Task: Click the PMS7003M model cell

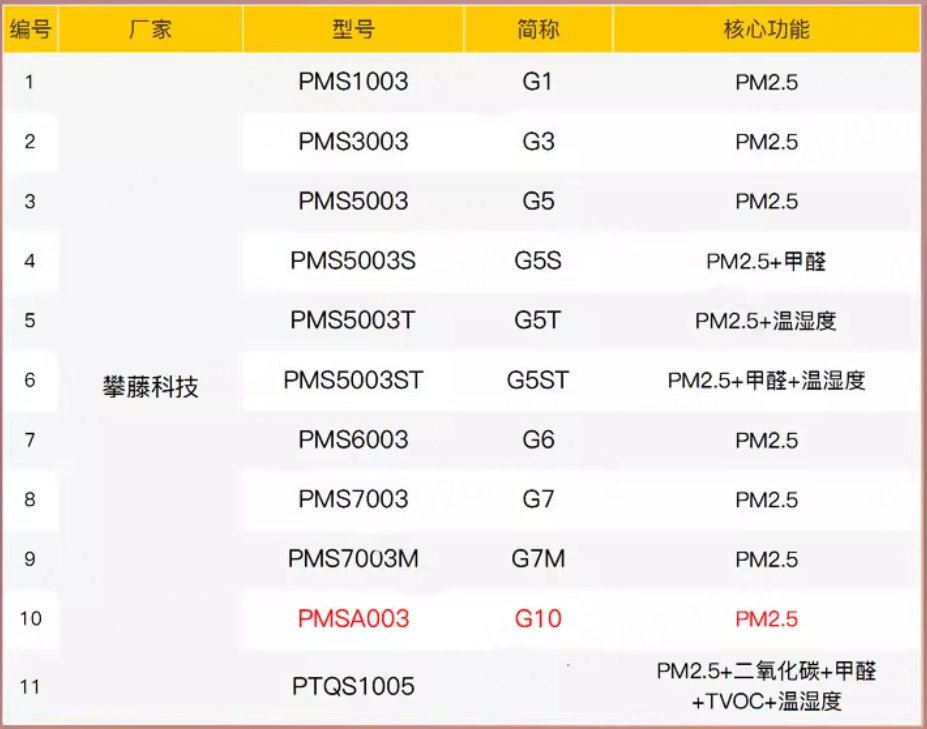Action: pyautogui.click(x=353, y=559)
